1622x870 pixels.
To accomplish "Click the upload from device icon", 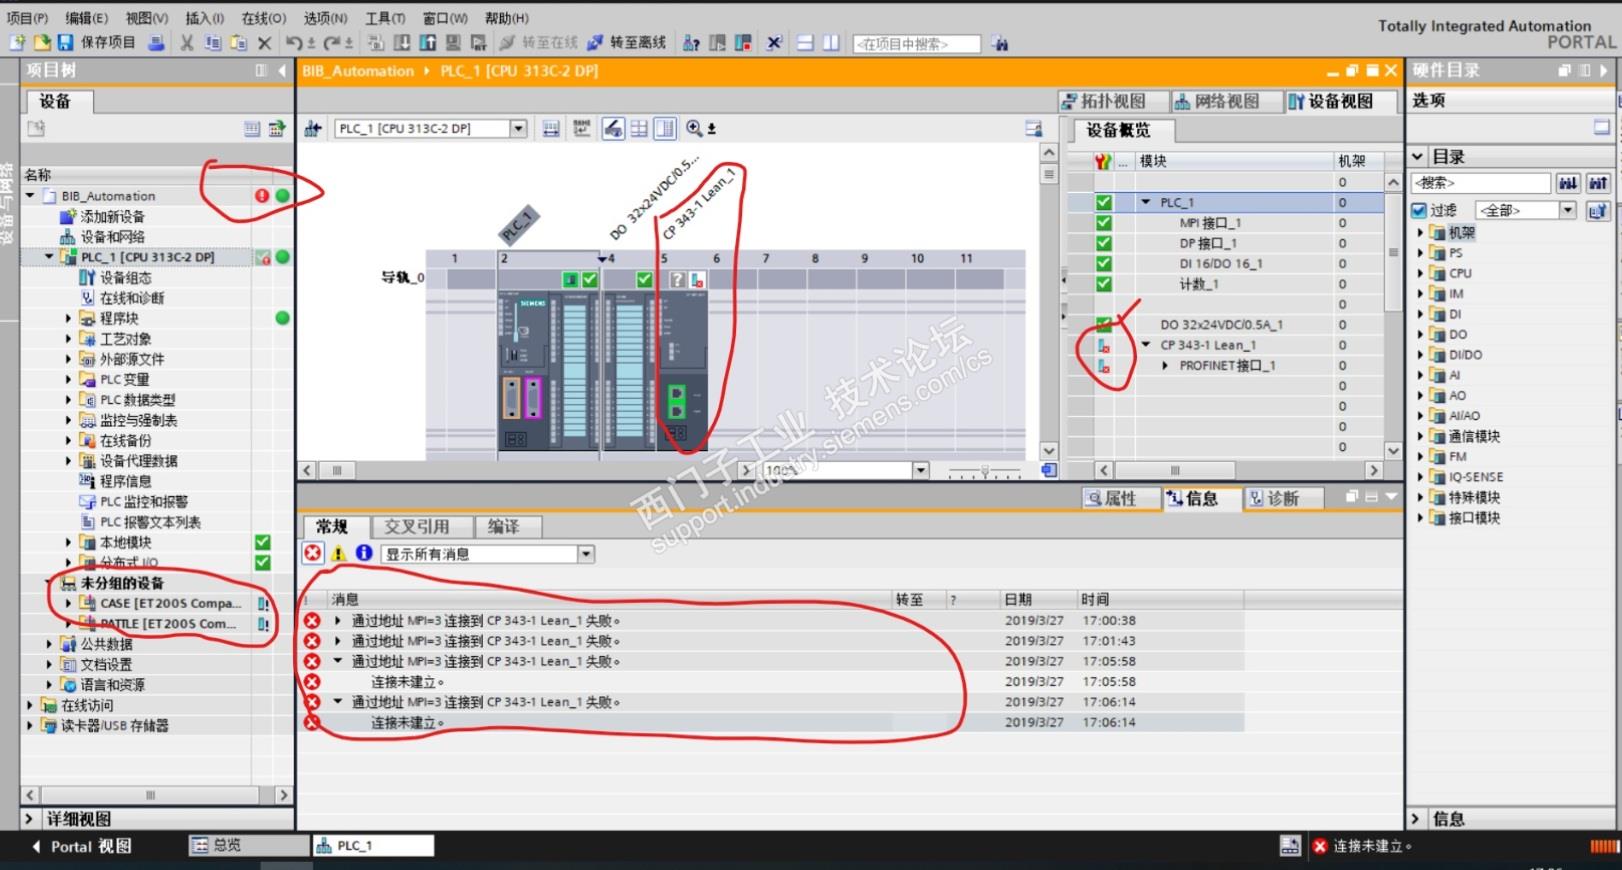I will (x=427, y=43).
